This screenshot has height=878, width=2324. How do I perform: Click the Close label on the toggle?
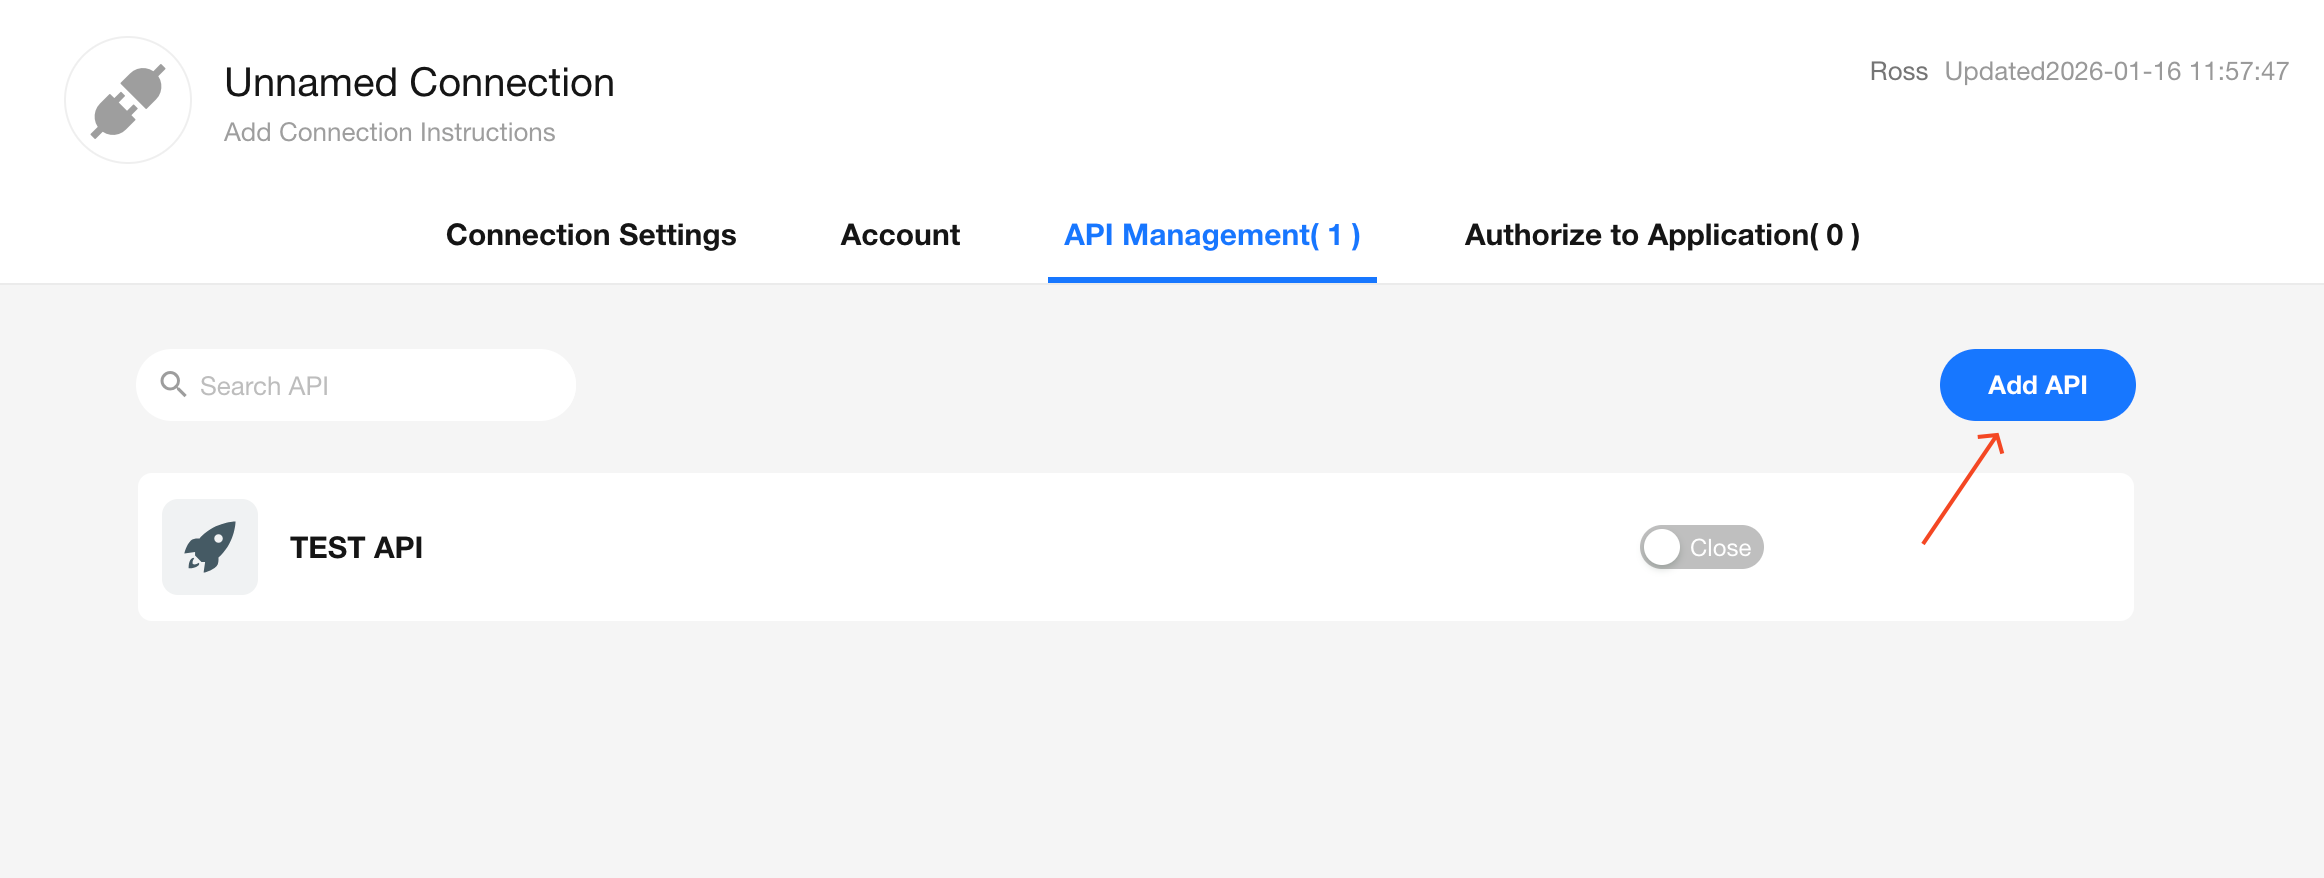point(1720,548)
